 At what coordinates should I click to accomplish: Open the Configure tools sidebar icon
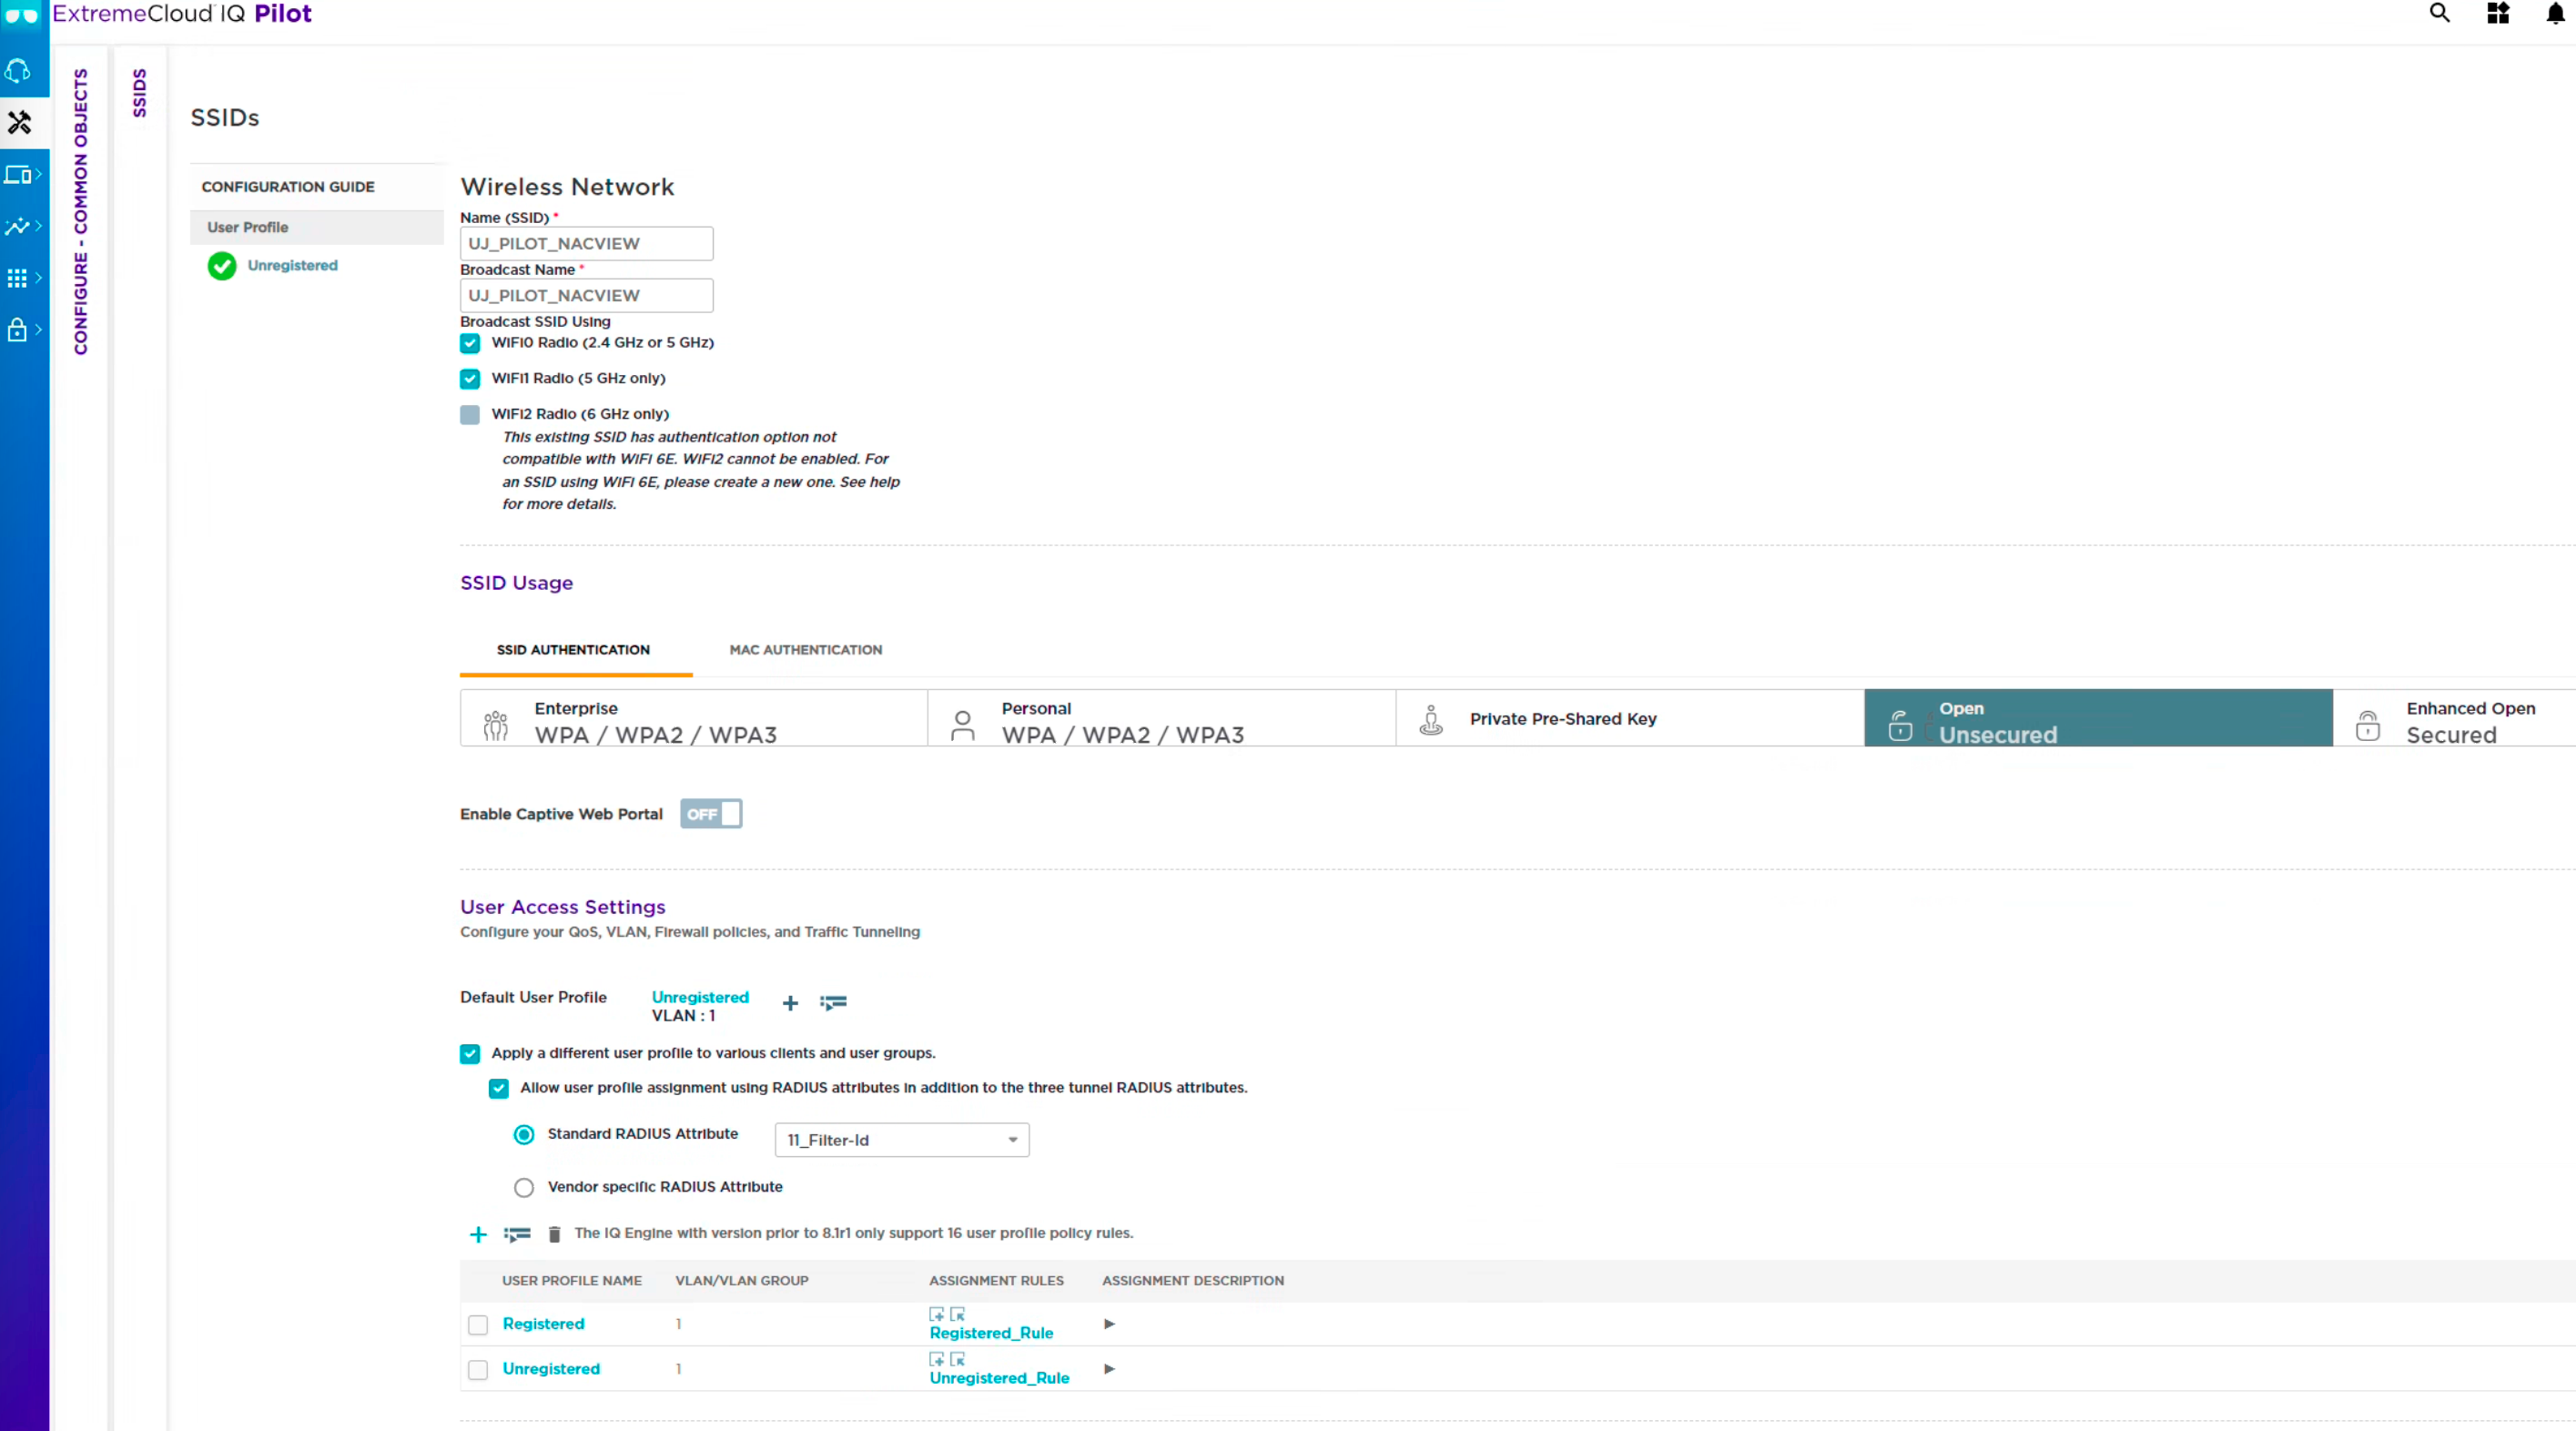click(x=20, y=123)
